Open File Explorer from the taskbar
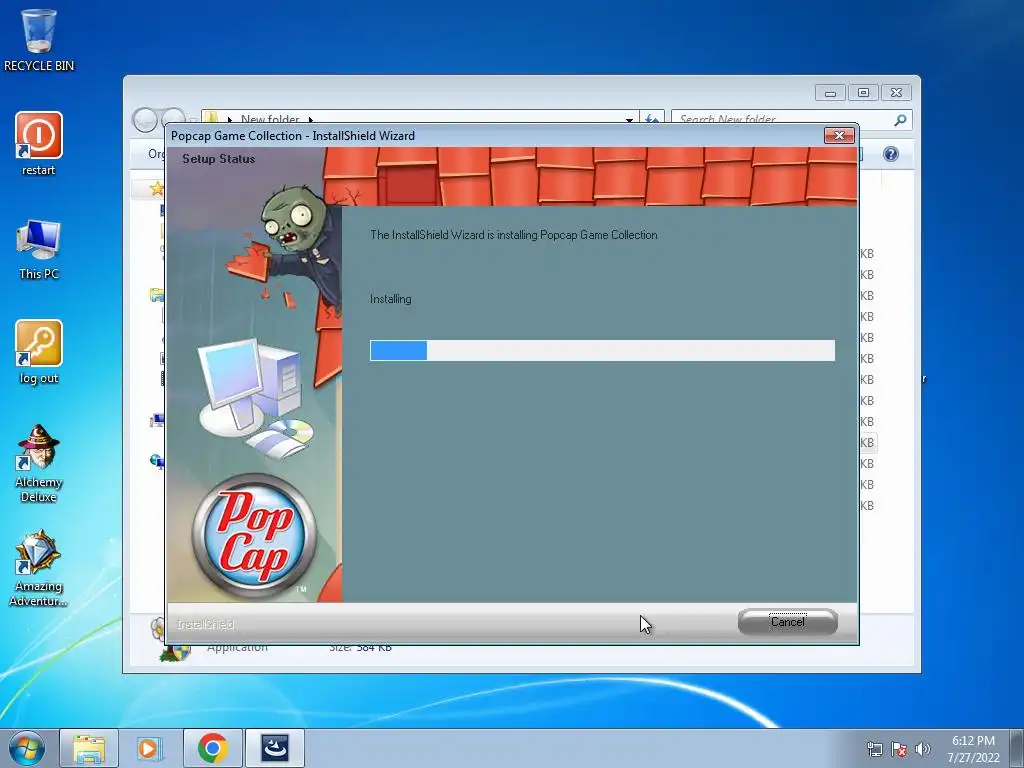The image size is (1024, 768). coord(89,748)
